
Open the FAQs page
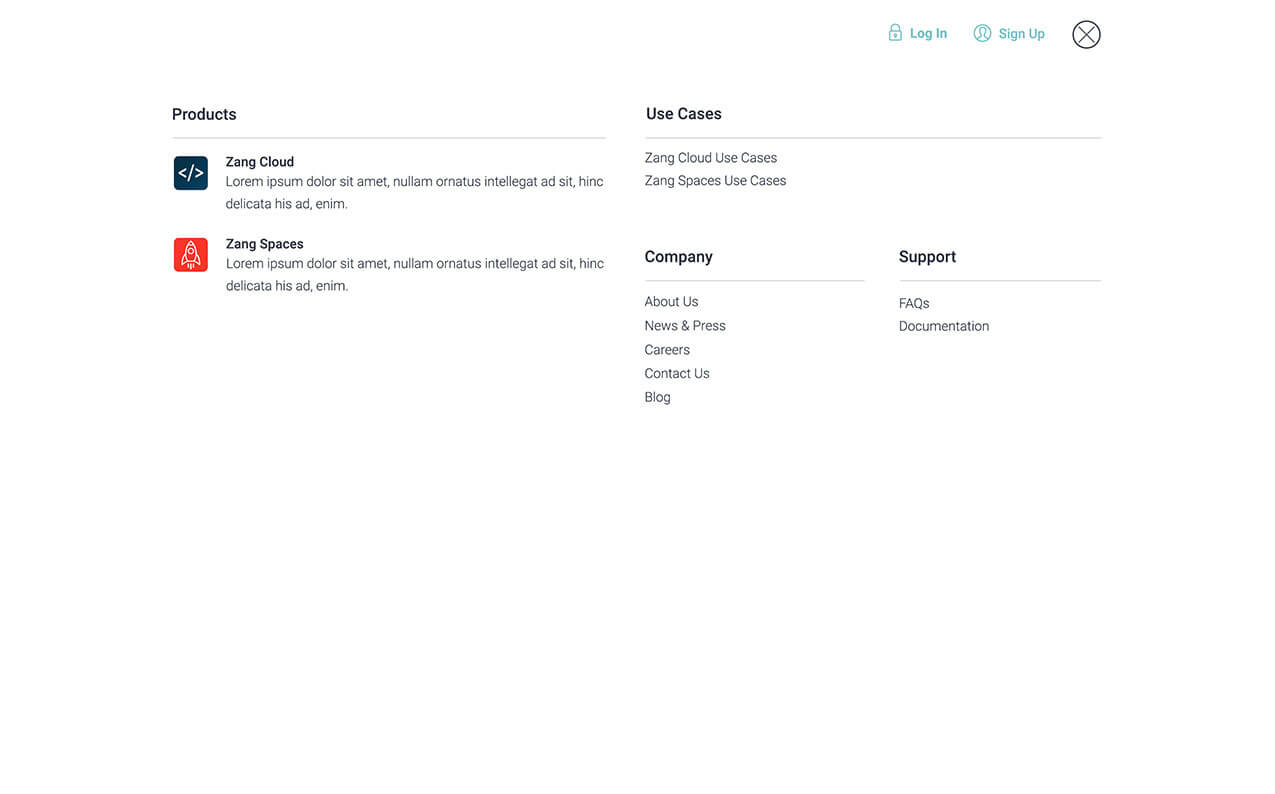(913, 302)
